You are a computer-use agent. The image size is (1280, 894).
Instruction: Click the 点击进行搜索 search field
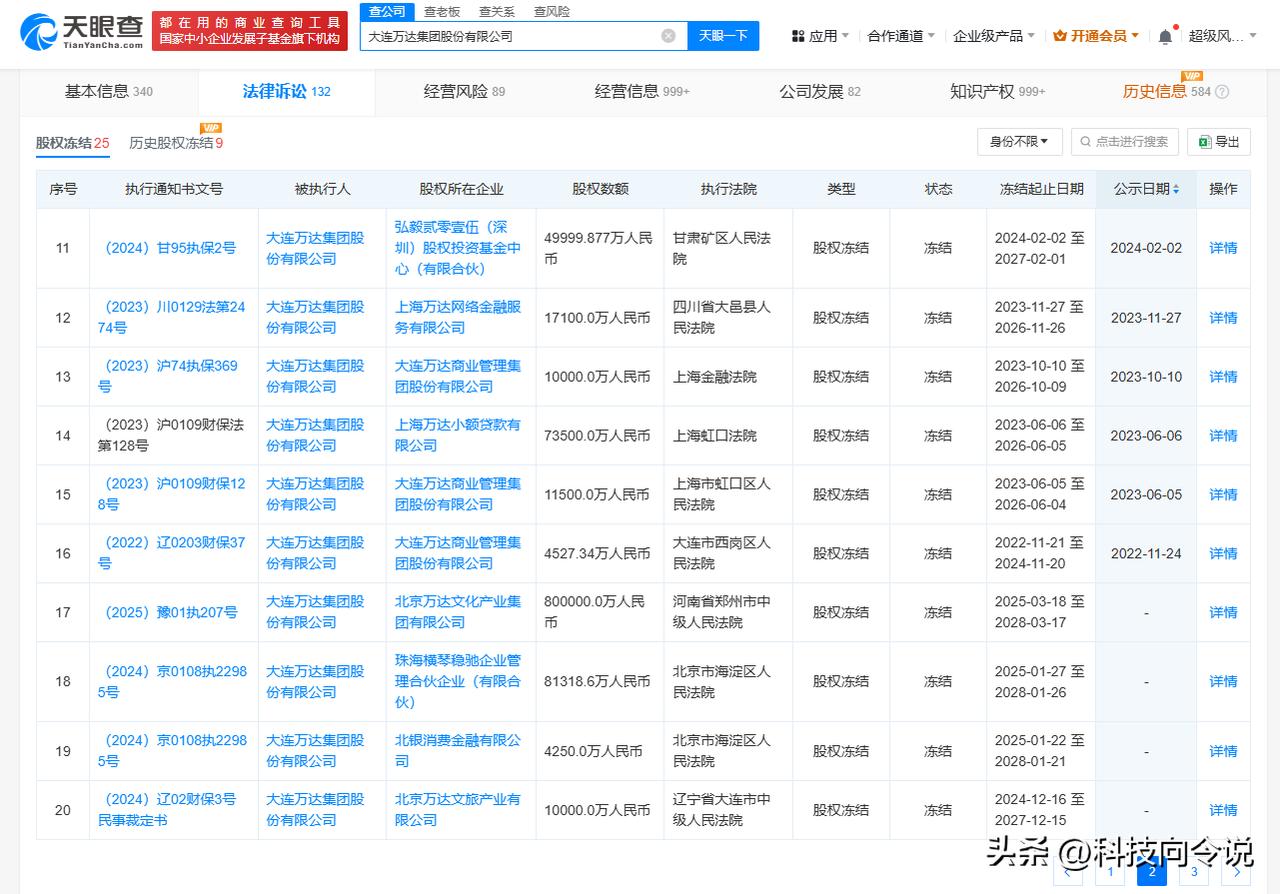click(x=1125, y=142)
